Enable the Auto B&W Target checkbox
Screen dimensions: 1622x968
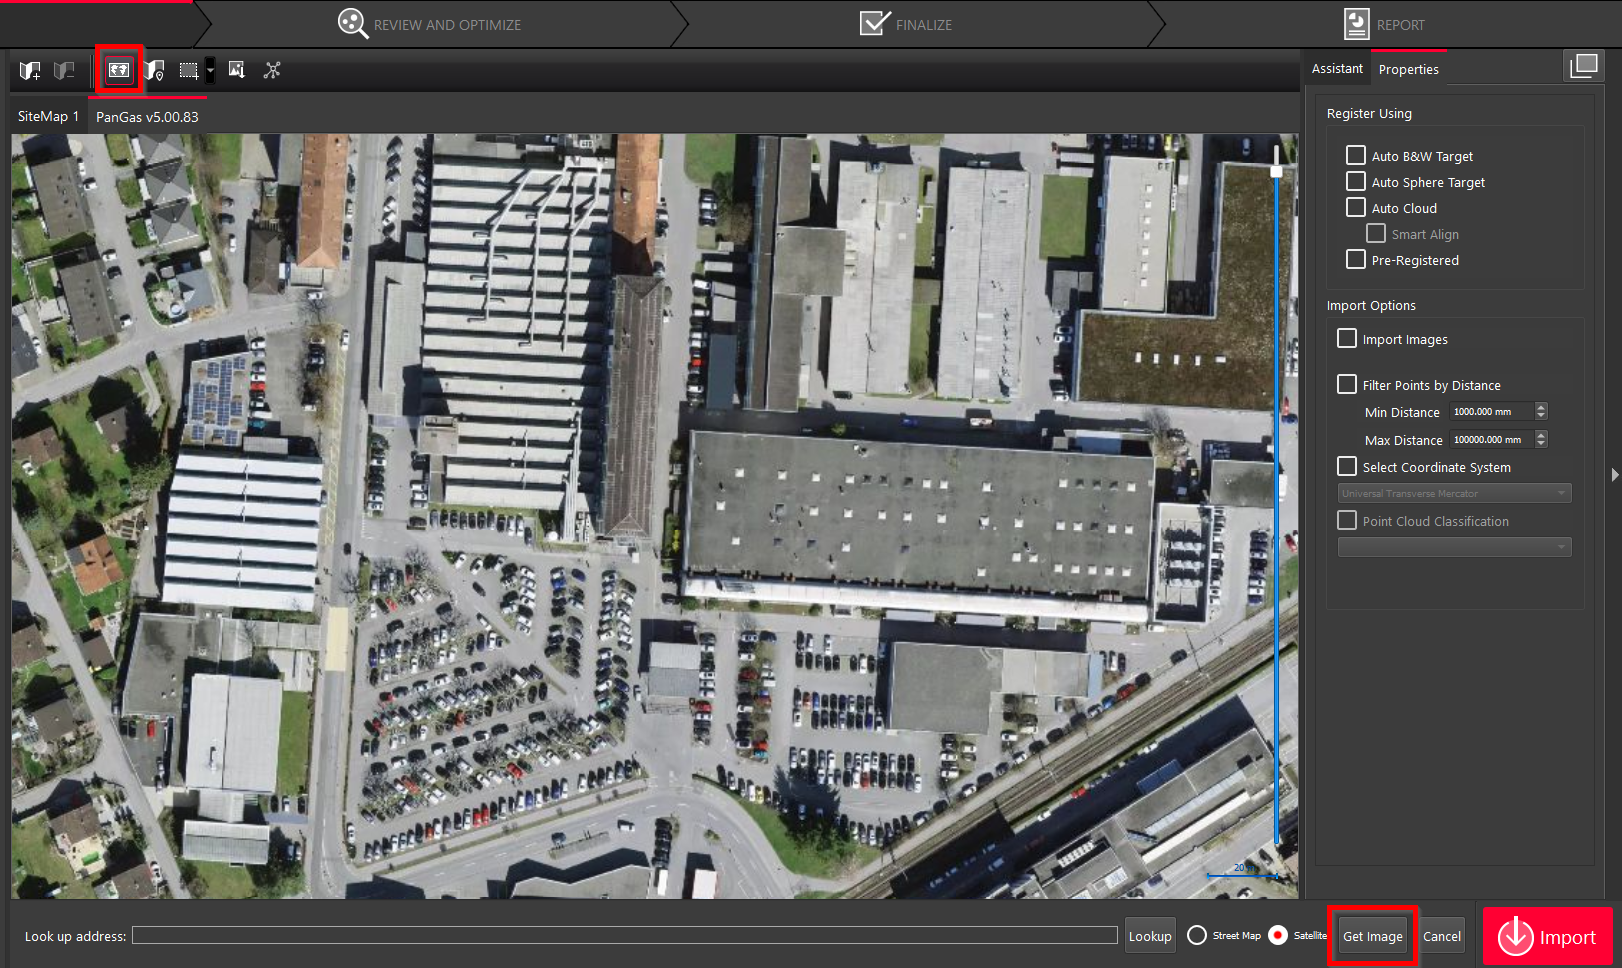click(x=1356, y=156)
